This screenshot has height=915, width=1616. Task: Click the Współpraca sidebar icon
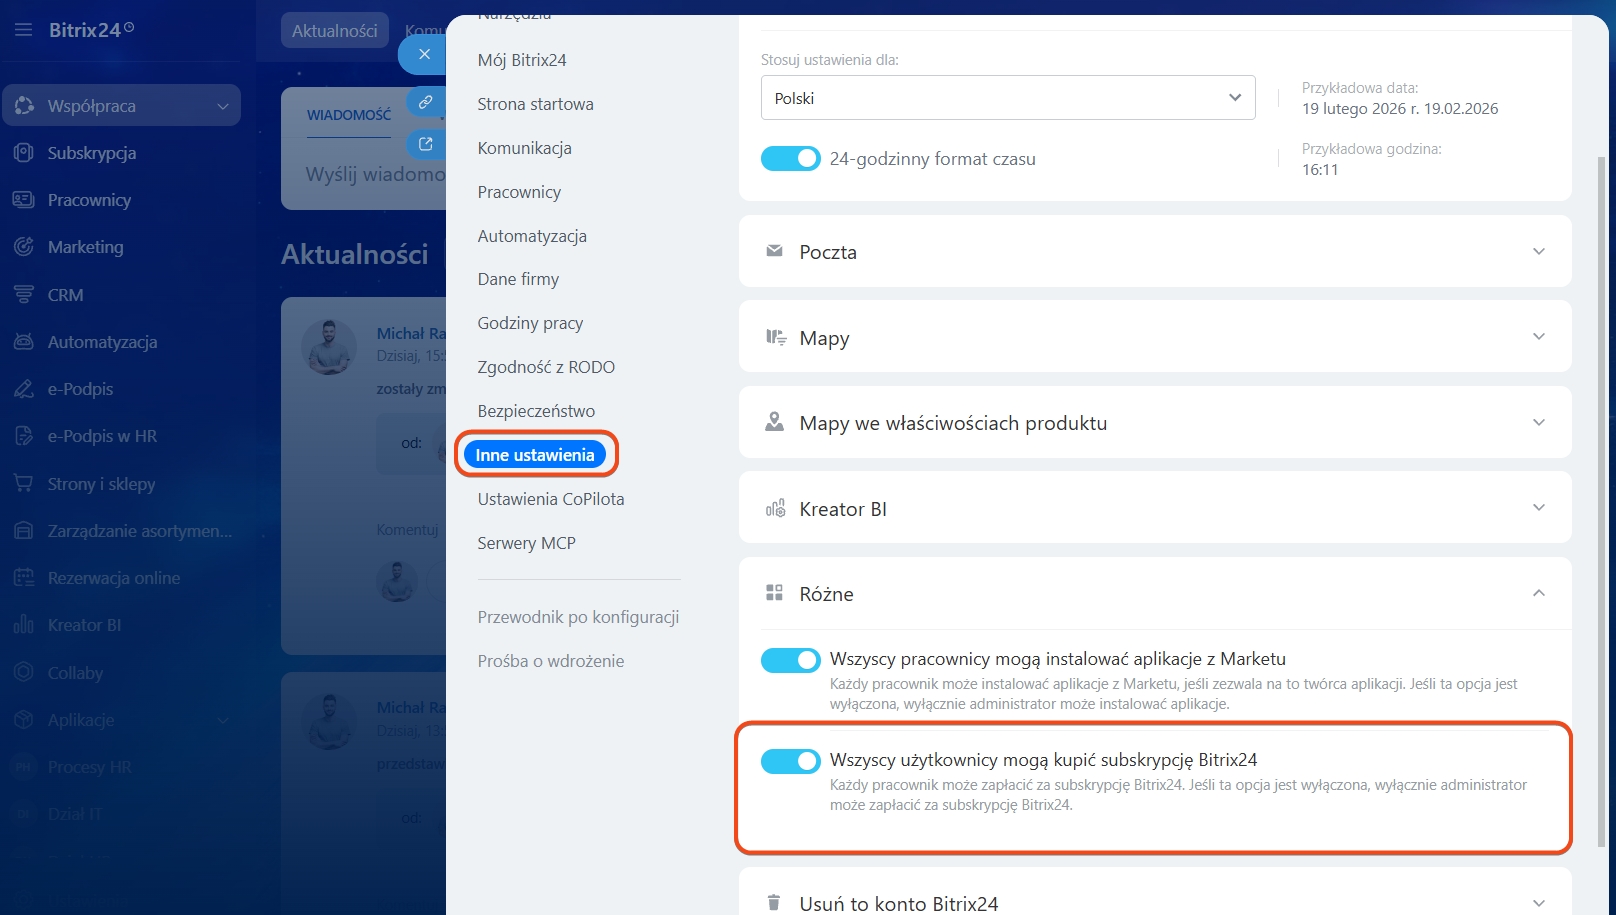pyautogui.click(x=24, y=105)
